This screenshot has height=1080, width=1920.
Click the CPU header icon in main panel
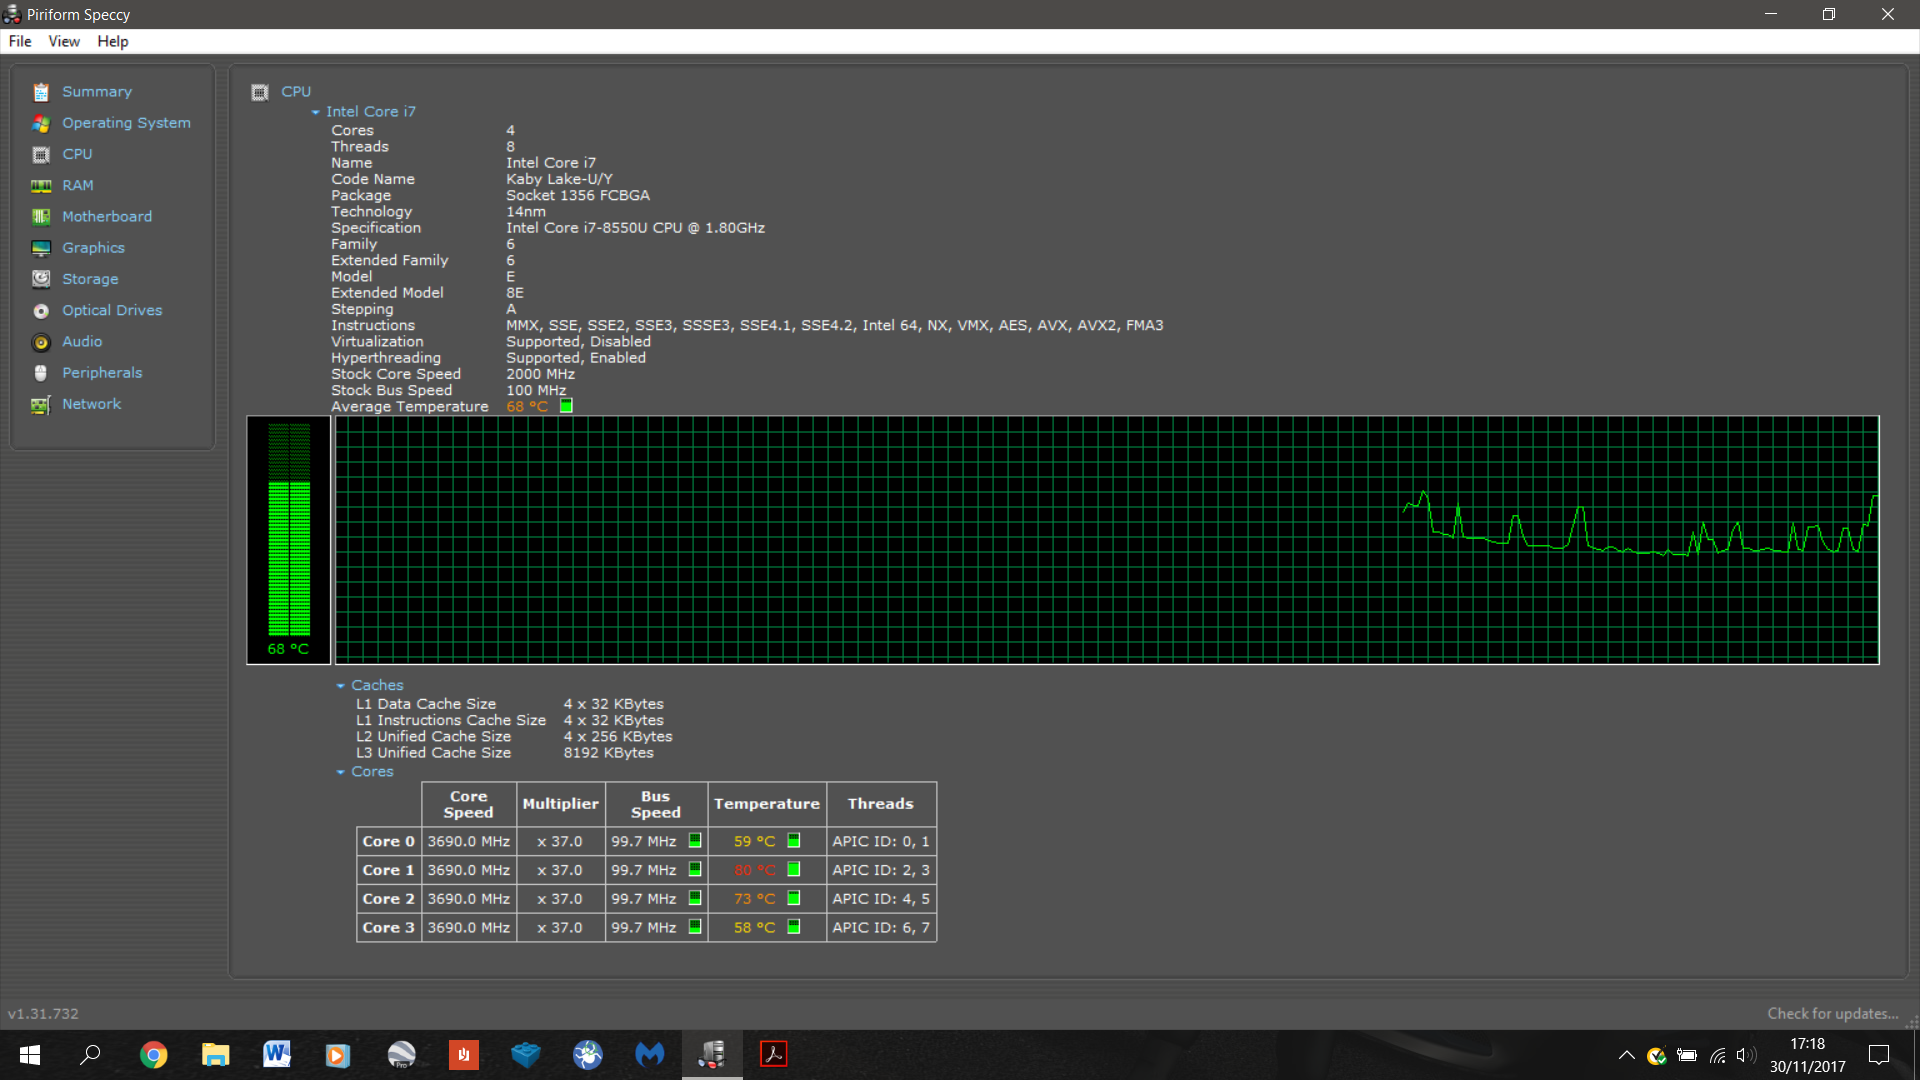point(260,92)
